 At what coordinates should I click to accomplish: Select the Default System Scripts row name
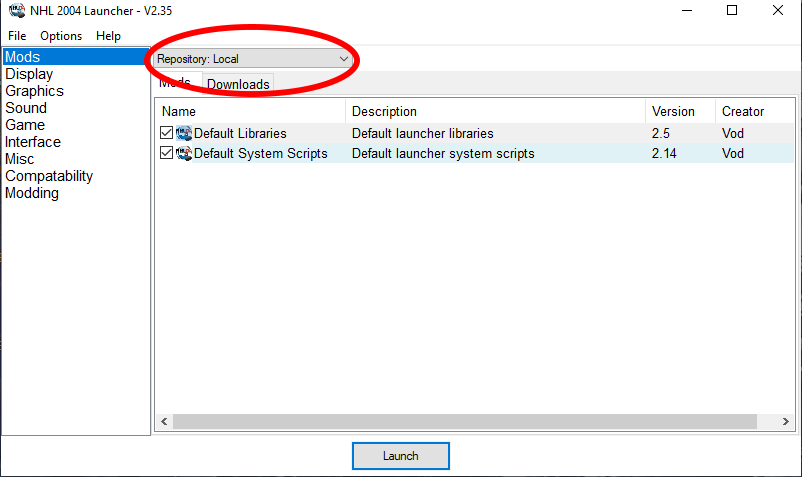coord(260,153)
